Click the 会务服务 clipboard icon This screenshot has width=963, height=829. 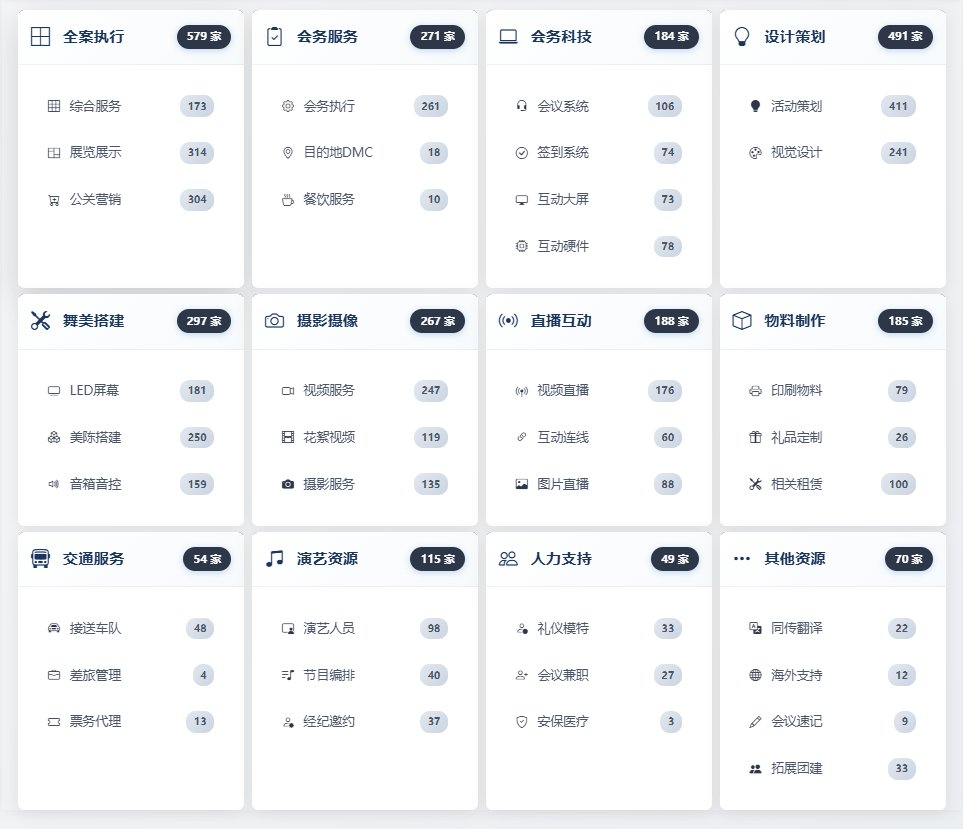tap(274, 37)
